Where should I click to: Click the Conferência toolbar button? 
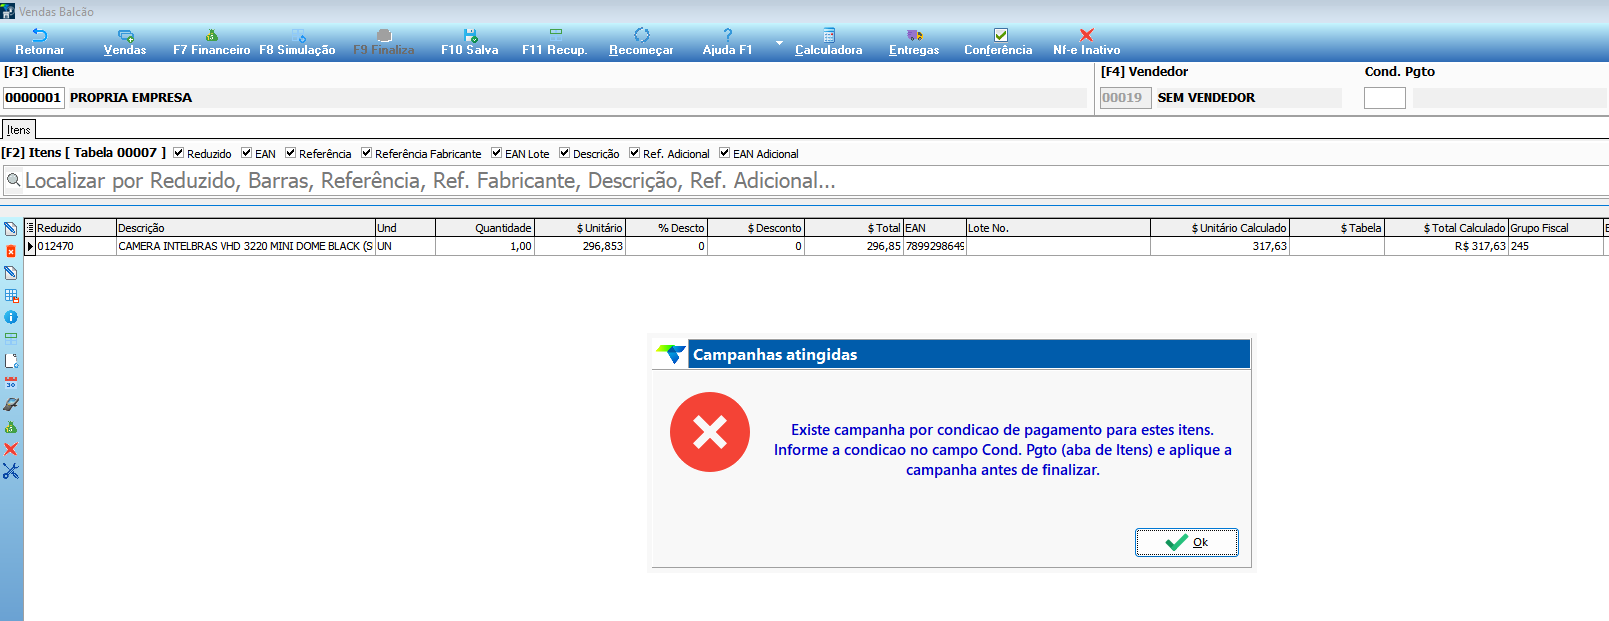tap(998, 42)
